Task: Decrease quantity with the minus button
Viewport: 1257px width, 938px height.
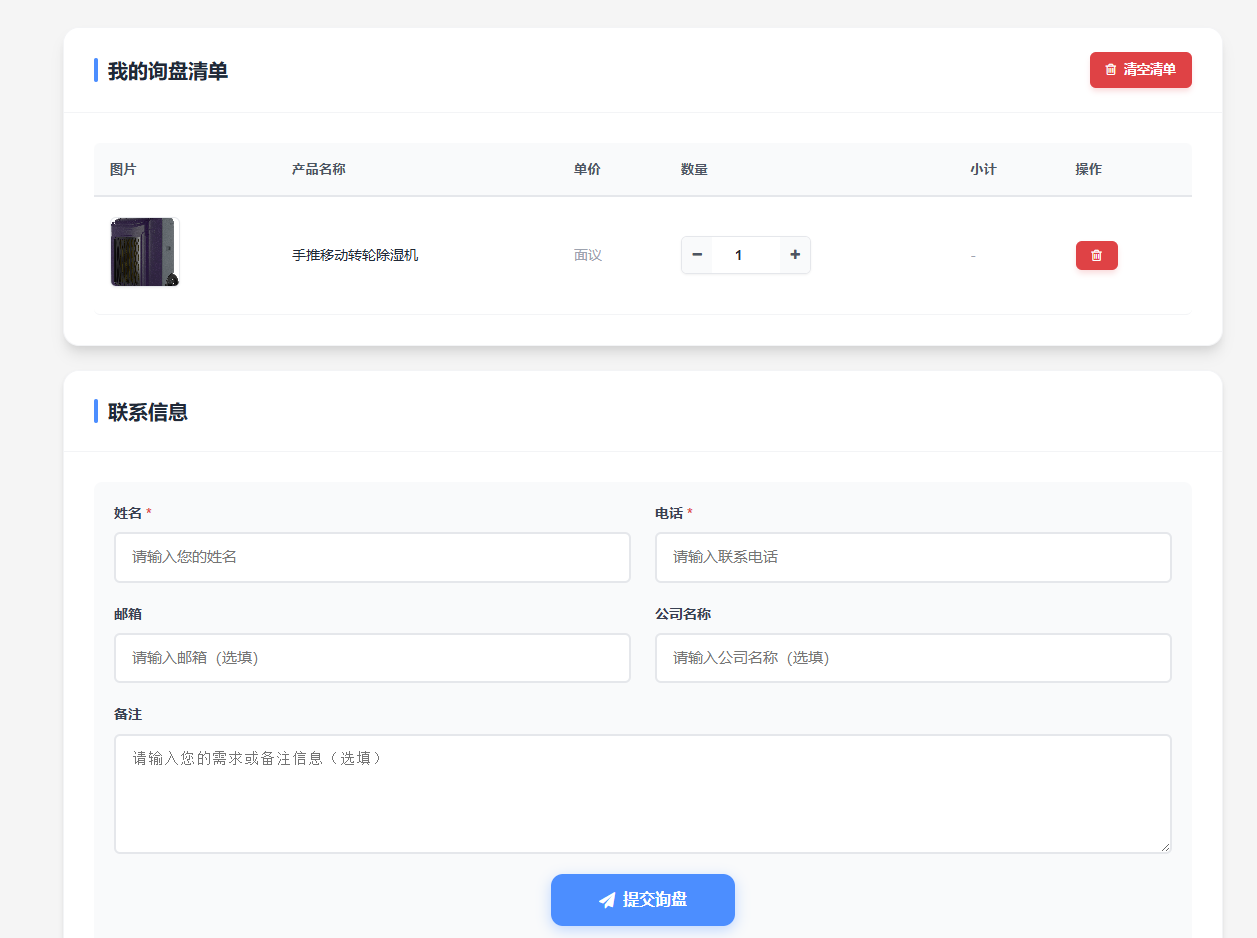Action: click(697, 255)
